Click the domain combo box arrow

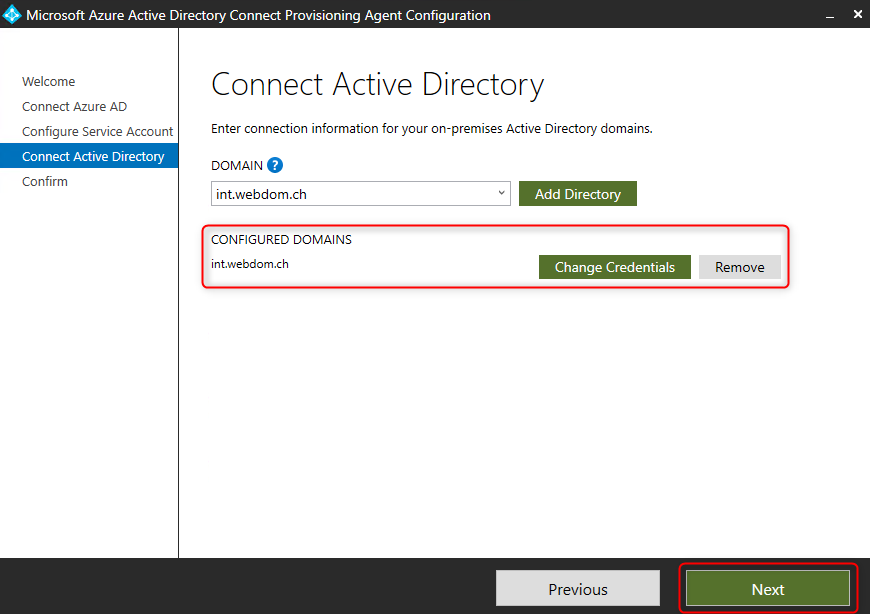tap(500, 193)
